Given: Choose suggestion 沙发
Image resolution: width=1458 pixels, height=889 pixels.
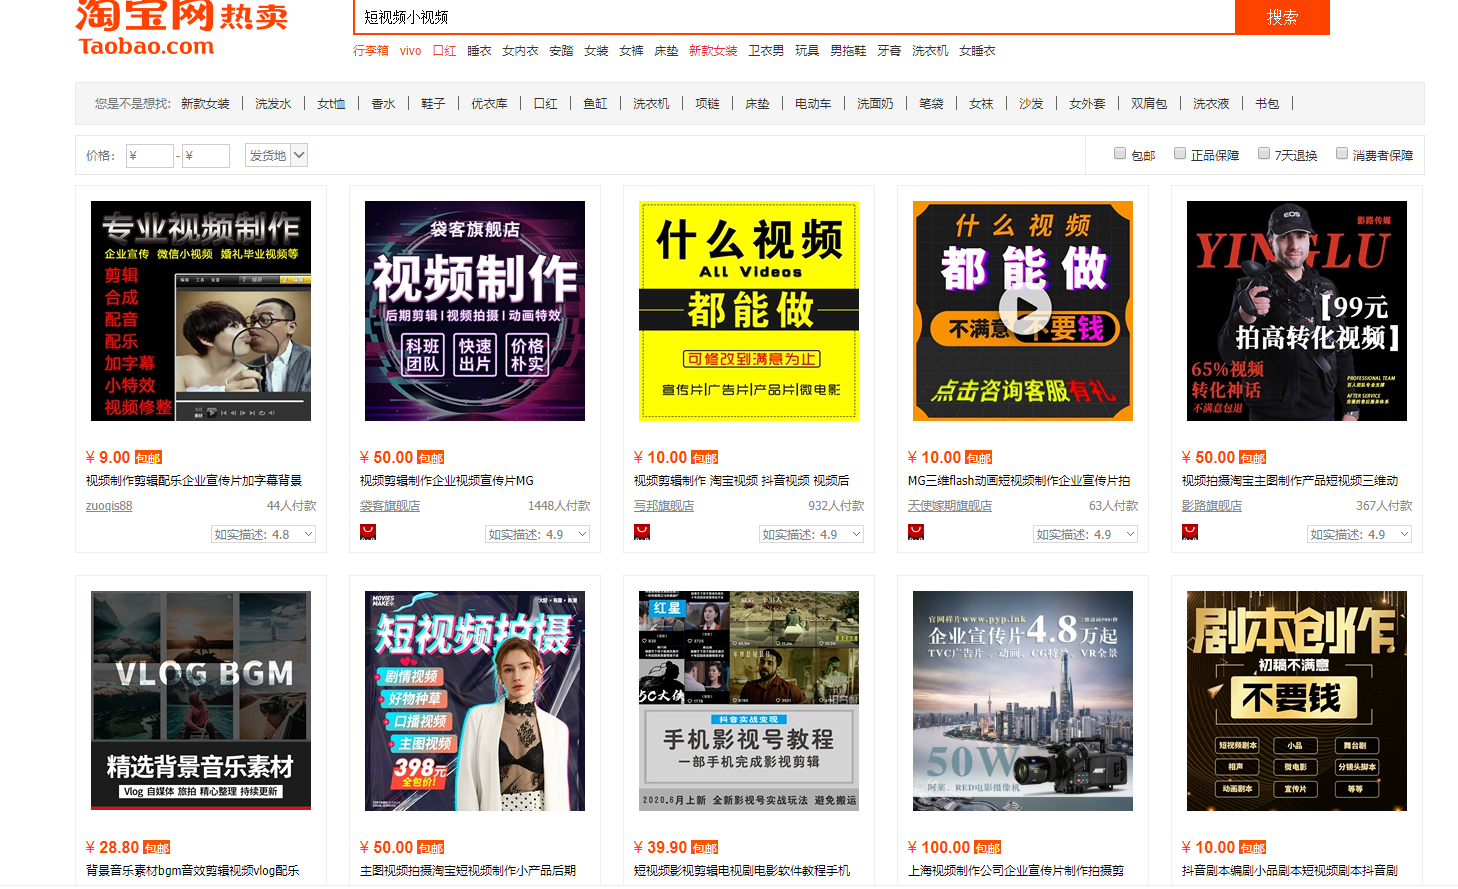Looking at the screenshot, I should [x=1031, y=104].
